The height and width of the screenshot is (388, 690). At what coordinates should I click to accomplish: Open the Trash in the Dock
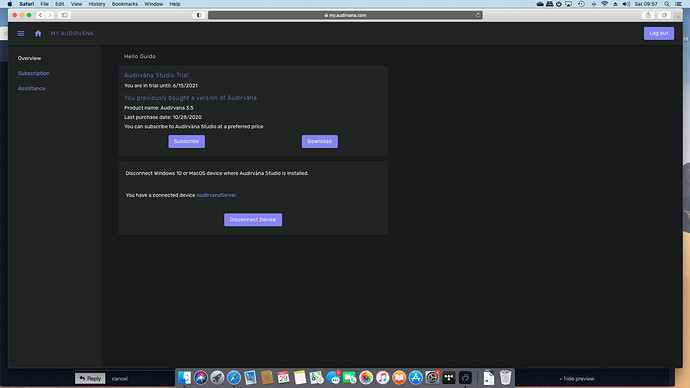pyautogui.click(x=506, y=377)
